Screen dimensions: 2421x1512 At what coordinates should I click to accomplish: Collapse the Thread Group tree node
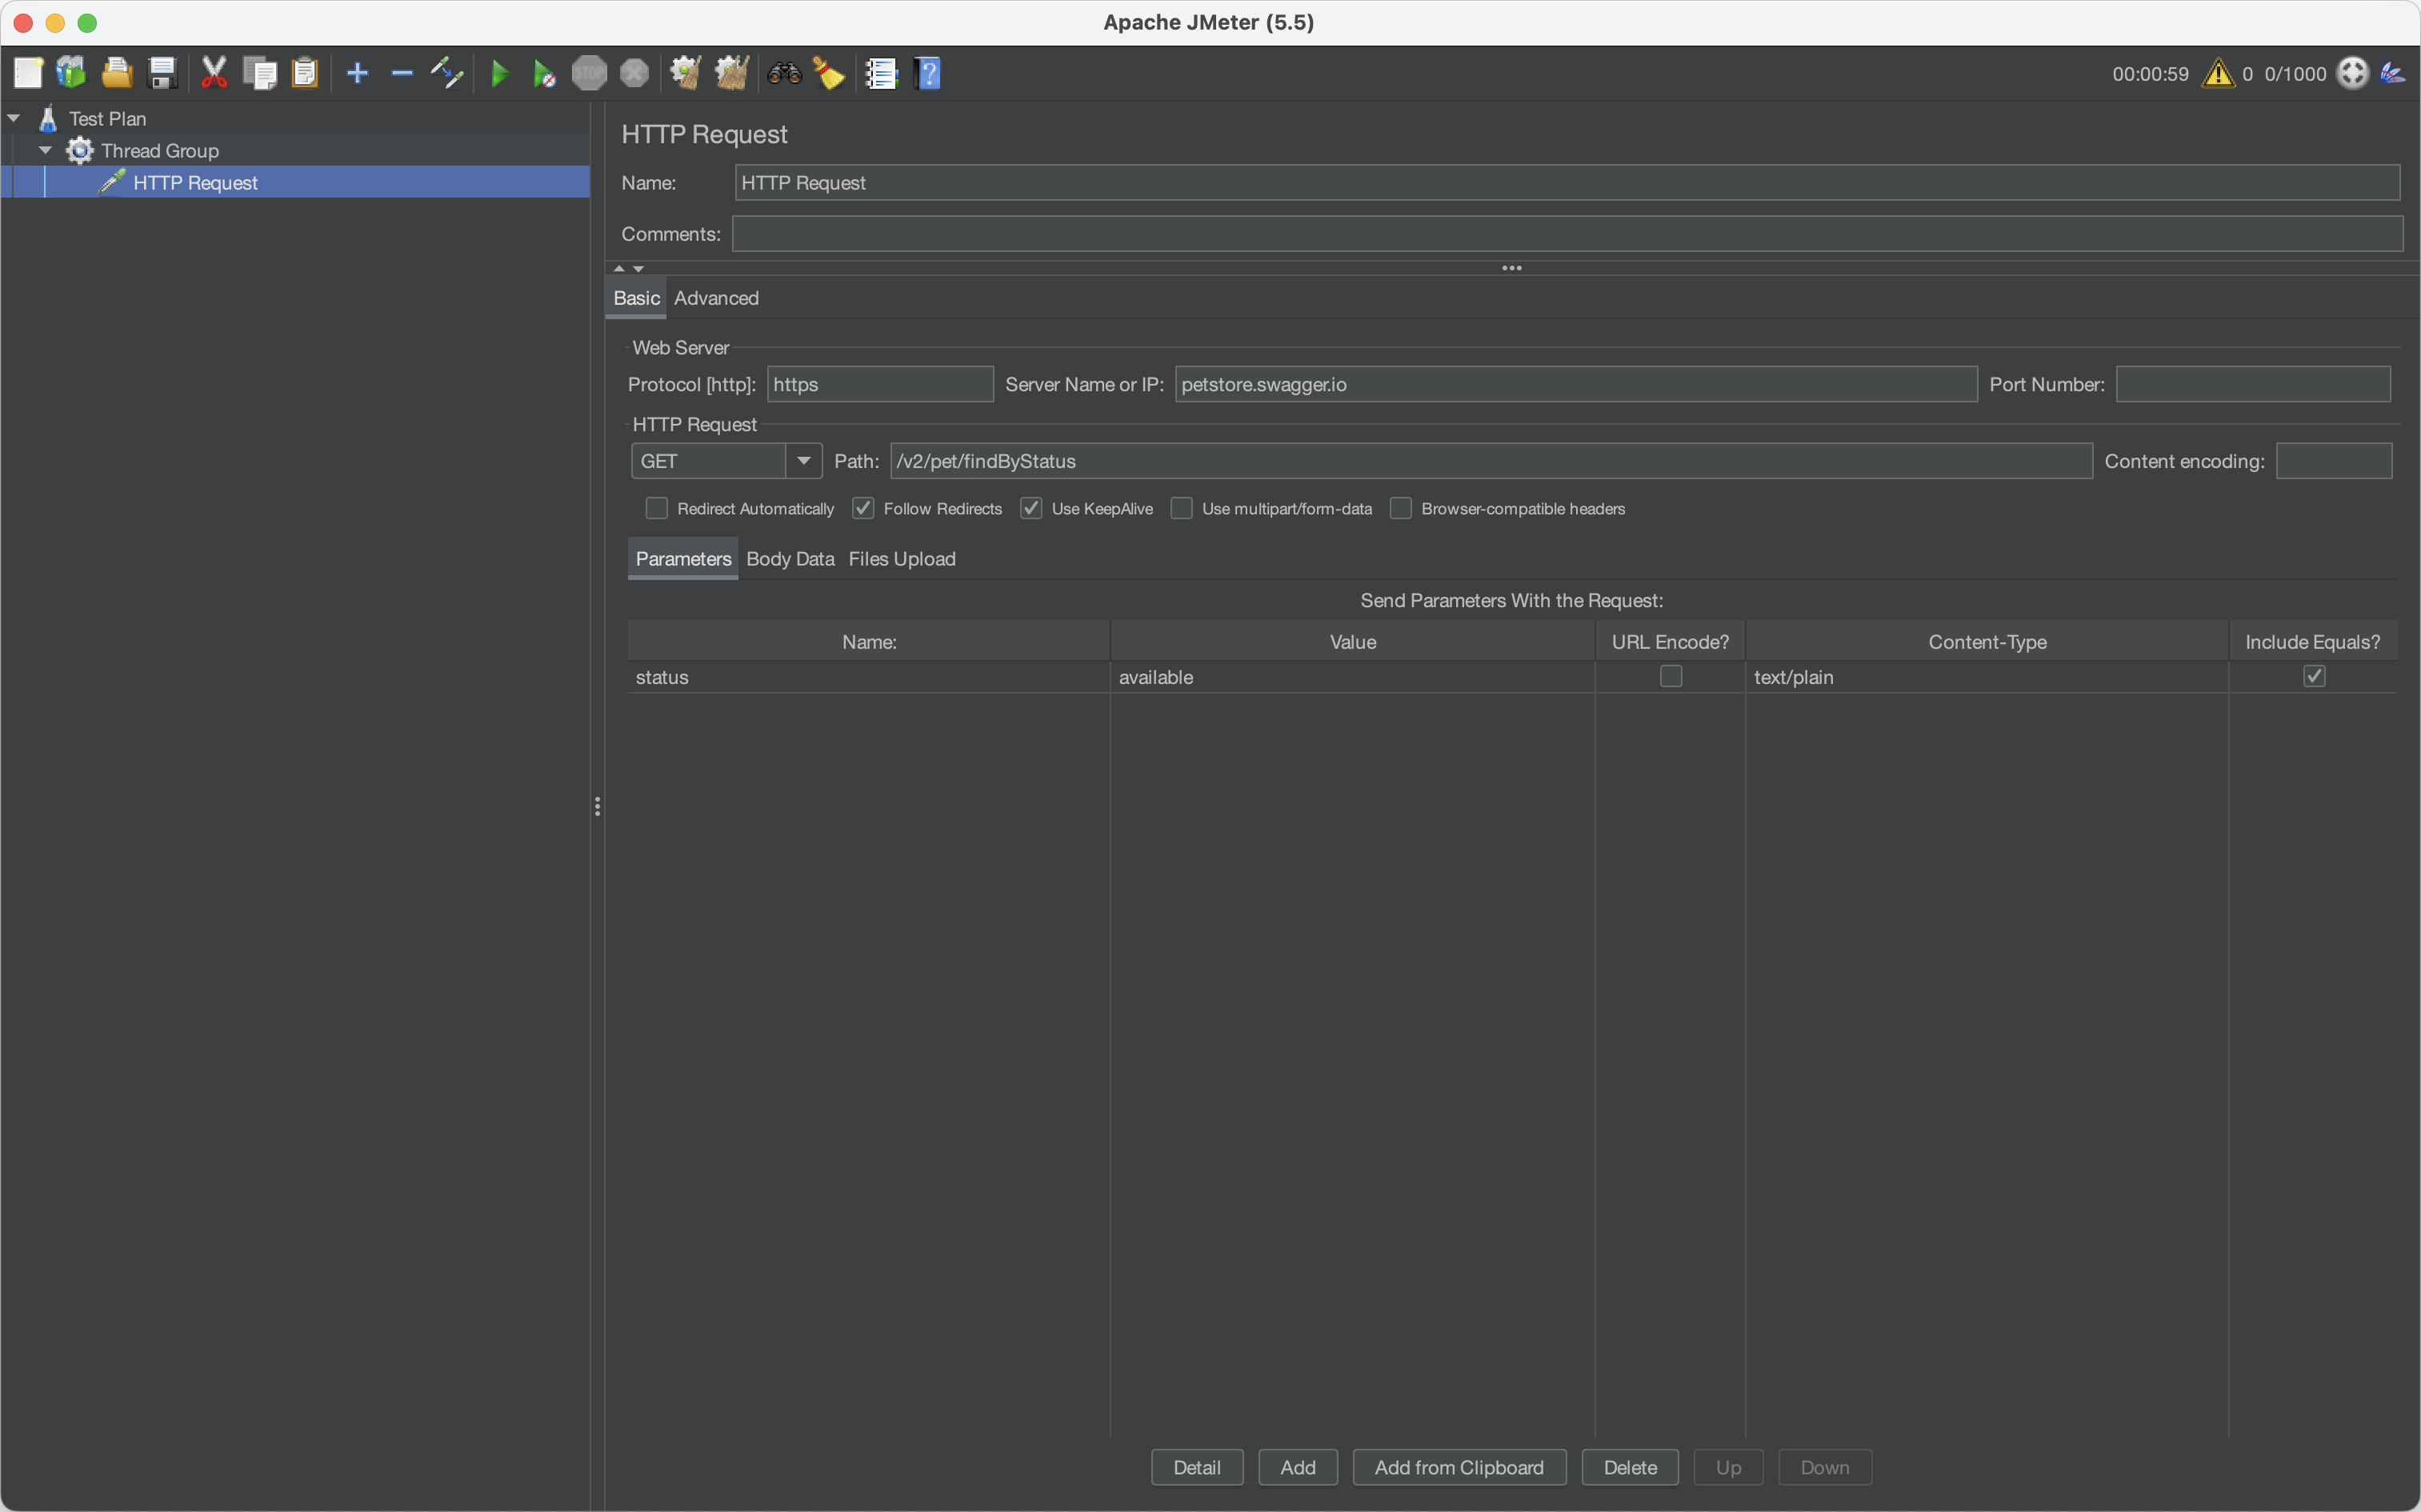pos(45,150)
